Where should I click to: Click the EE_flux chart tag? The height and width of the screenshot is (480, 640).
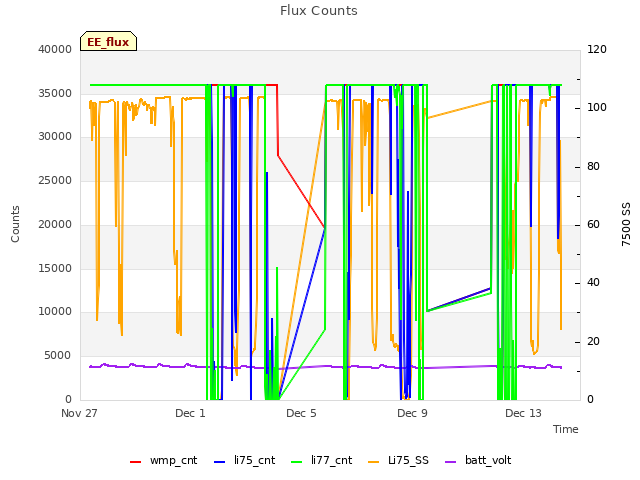click(108, 41)
